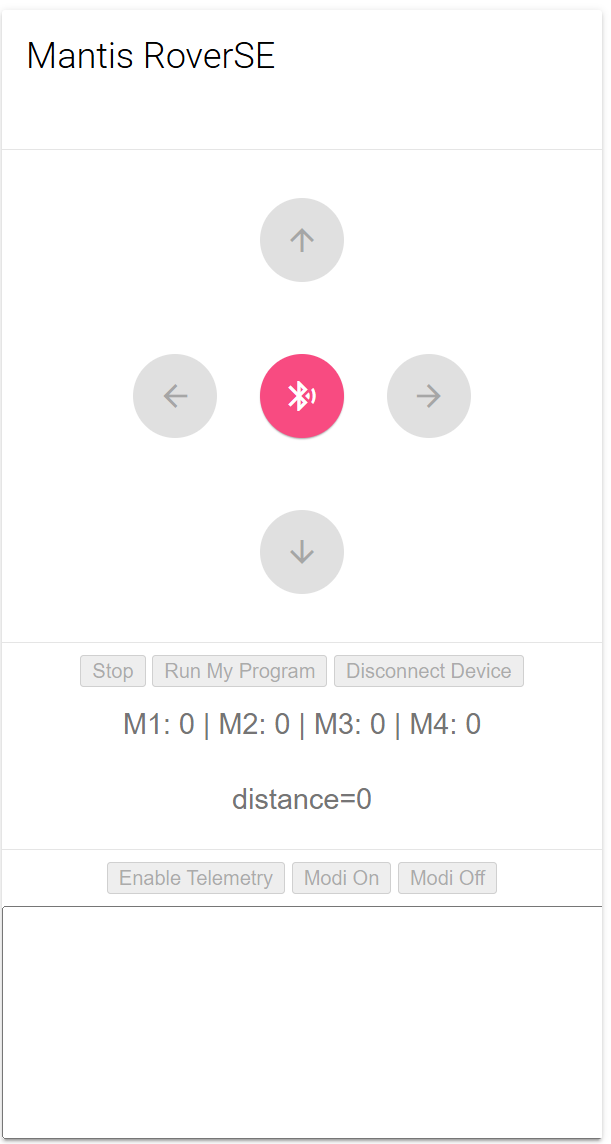Click the distance=0 readout
611x1144 pixels.
point(302,800)
